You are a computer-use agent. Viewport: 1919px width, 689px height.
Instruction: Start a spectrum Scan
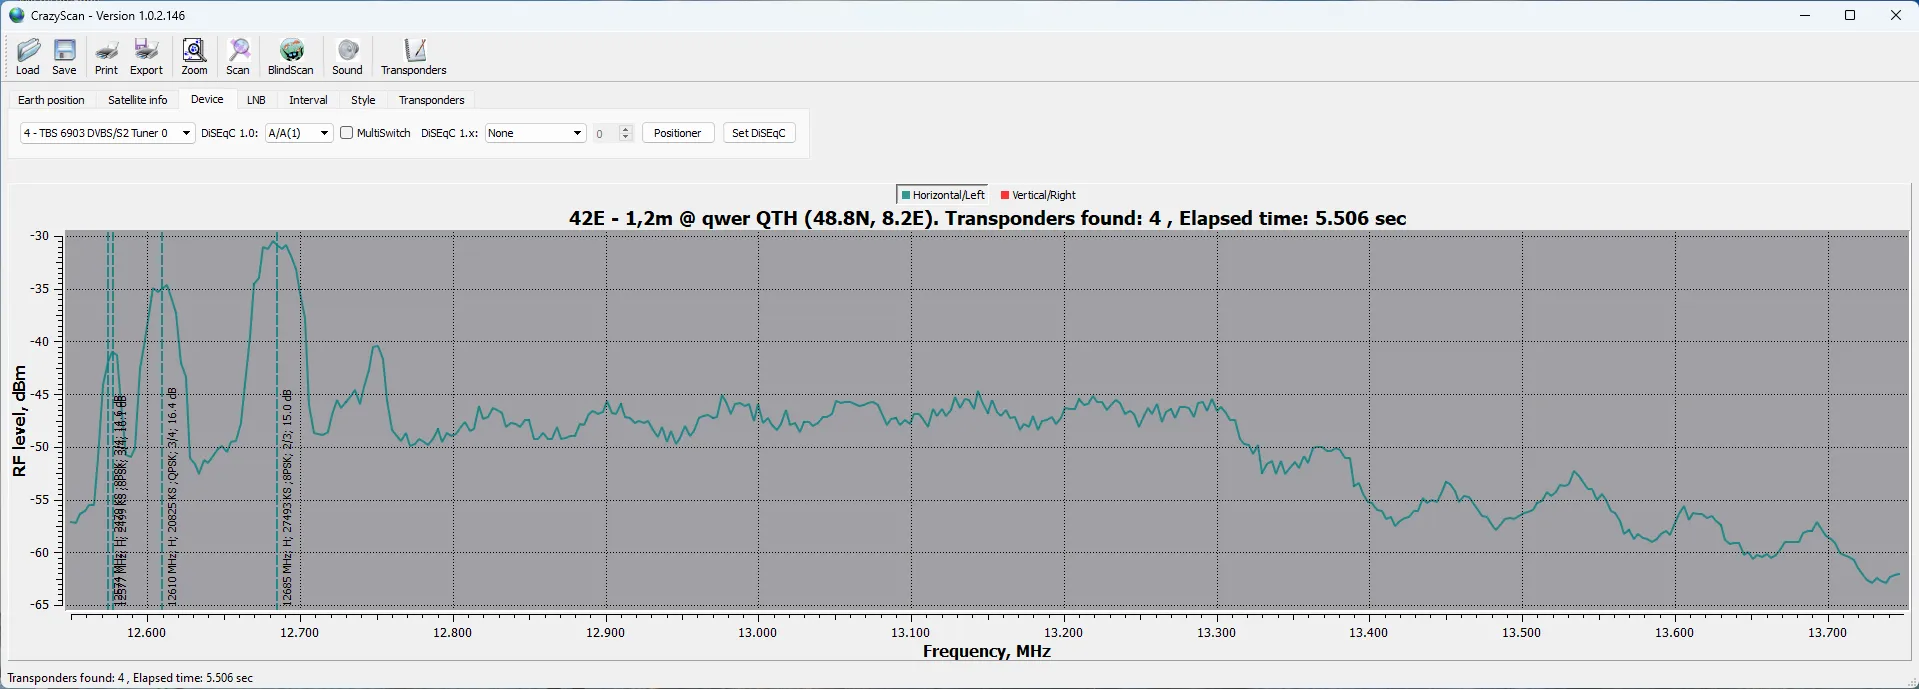pyautogui.click(x=238, y=56)
